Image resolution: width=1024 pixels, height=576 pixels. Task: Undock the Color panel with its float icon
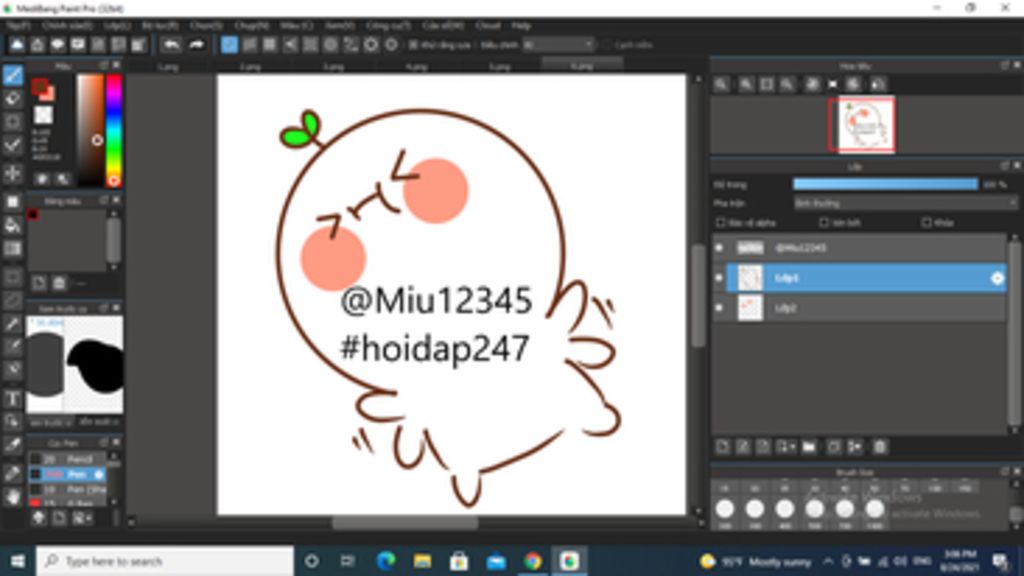click(103, 65)
